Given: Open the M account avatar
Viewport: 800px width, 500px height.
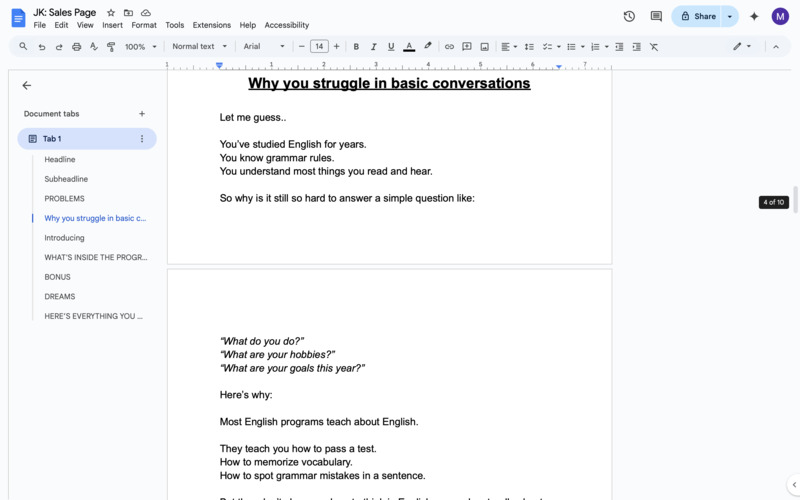Looking at the screenshot, I should tap(780, 16).
